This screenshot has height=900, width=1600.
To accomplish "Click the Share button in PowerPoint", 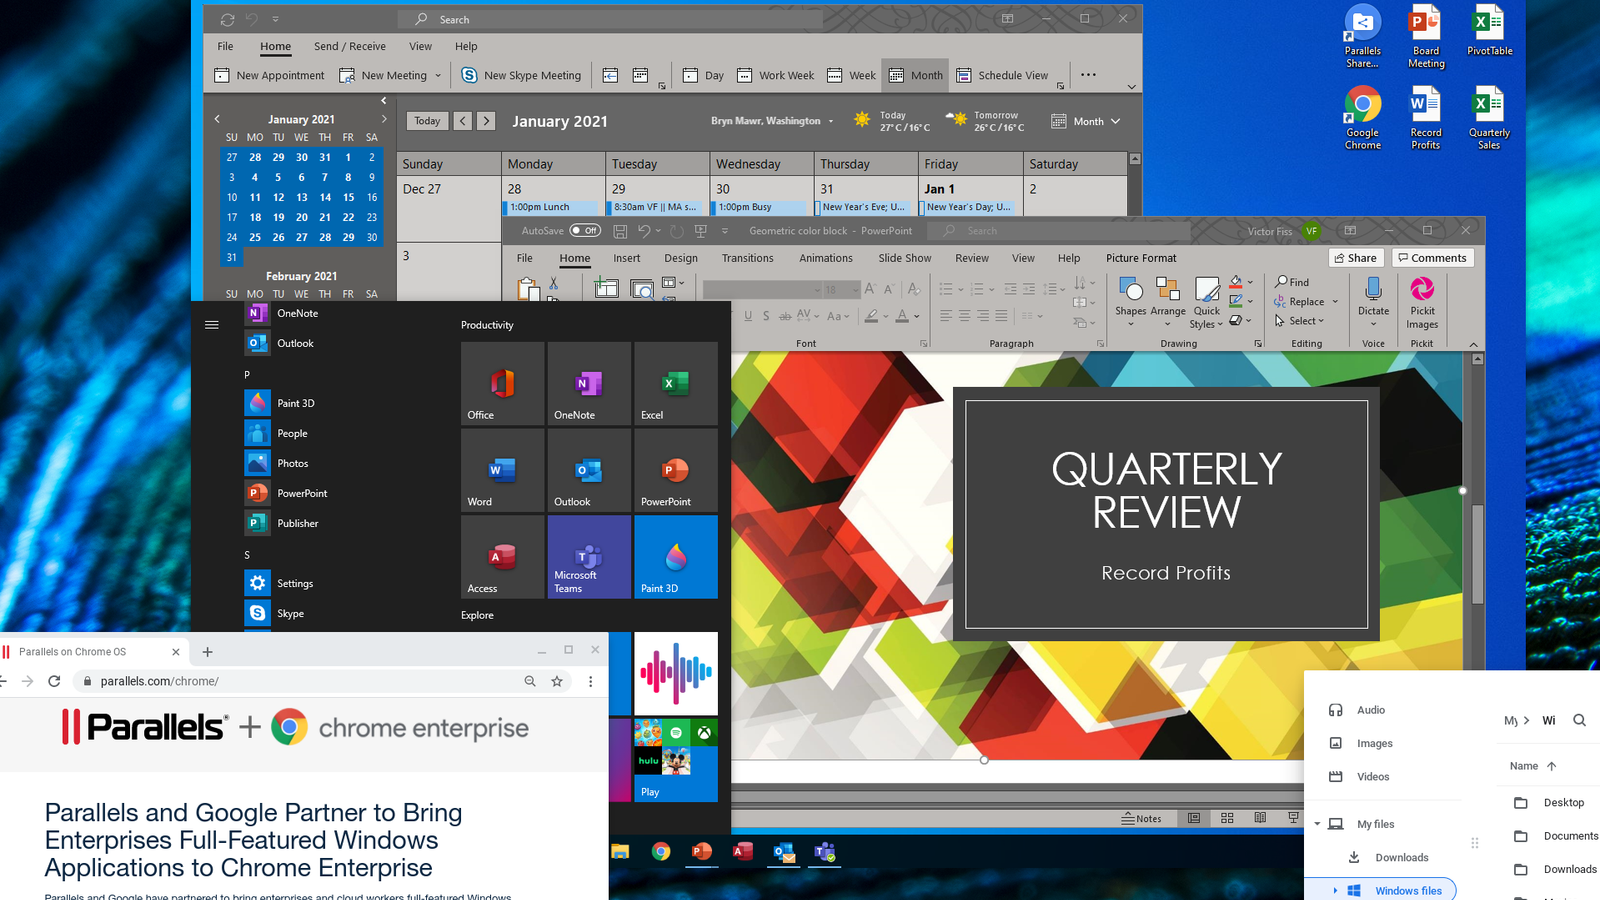I will [x=1355, y=258].
